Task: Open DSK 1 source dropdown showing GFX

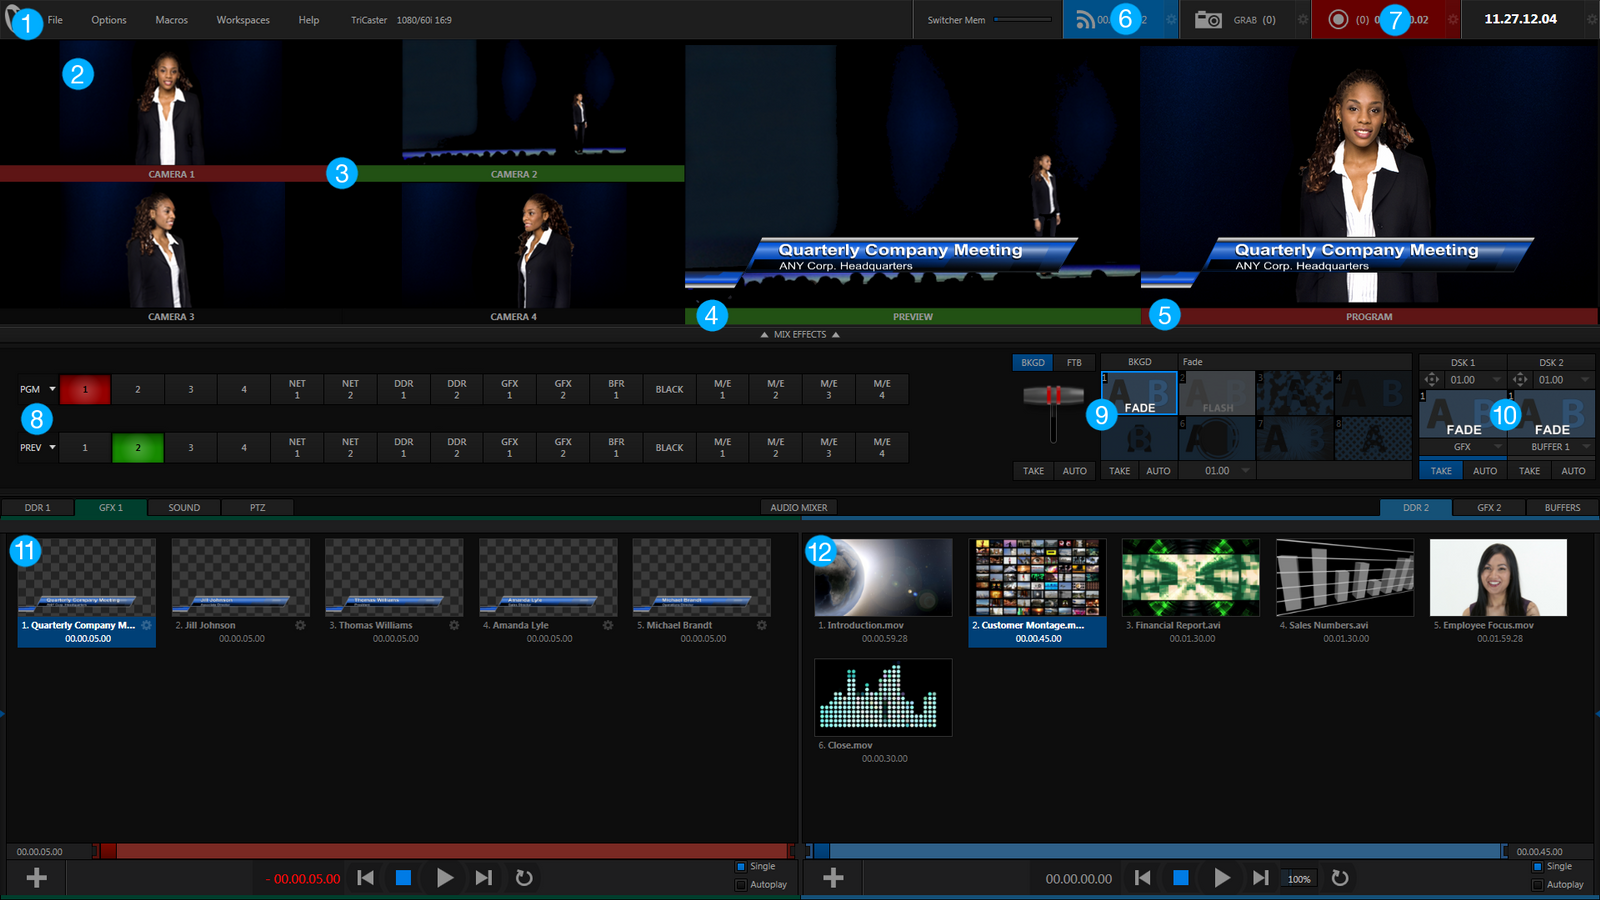Action: tap(1462, 446)
